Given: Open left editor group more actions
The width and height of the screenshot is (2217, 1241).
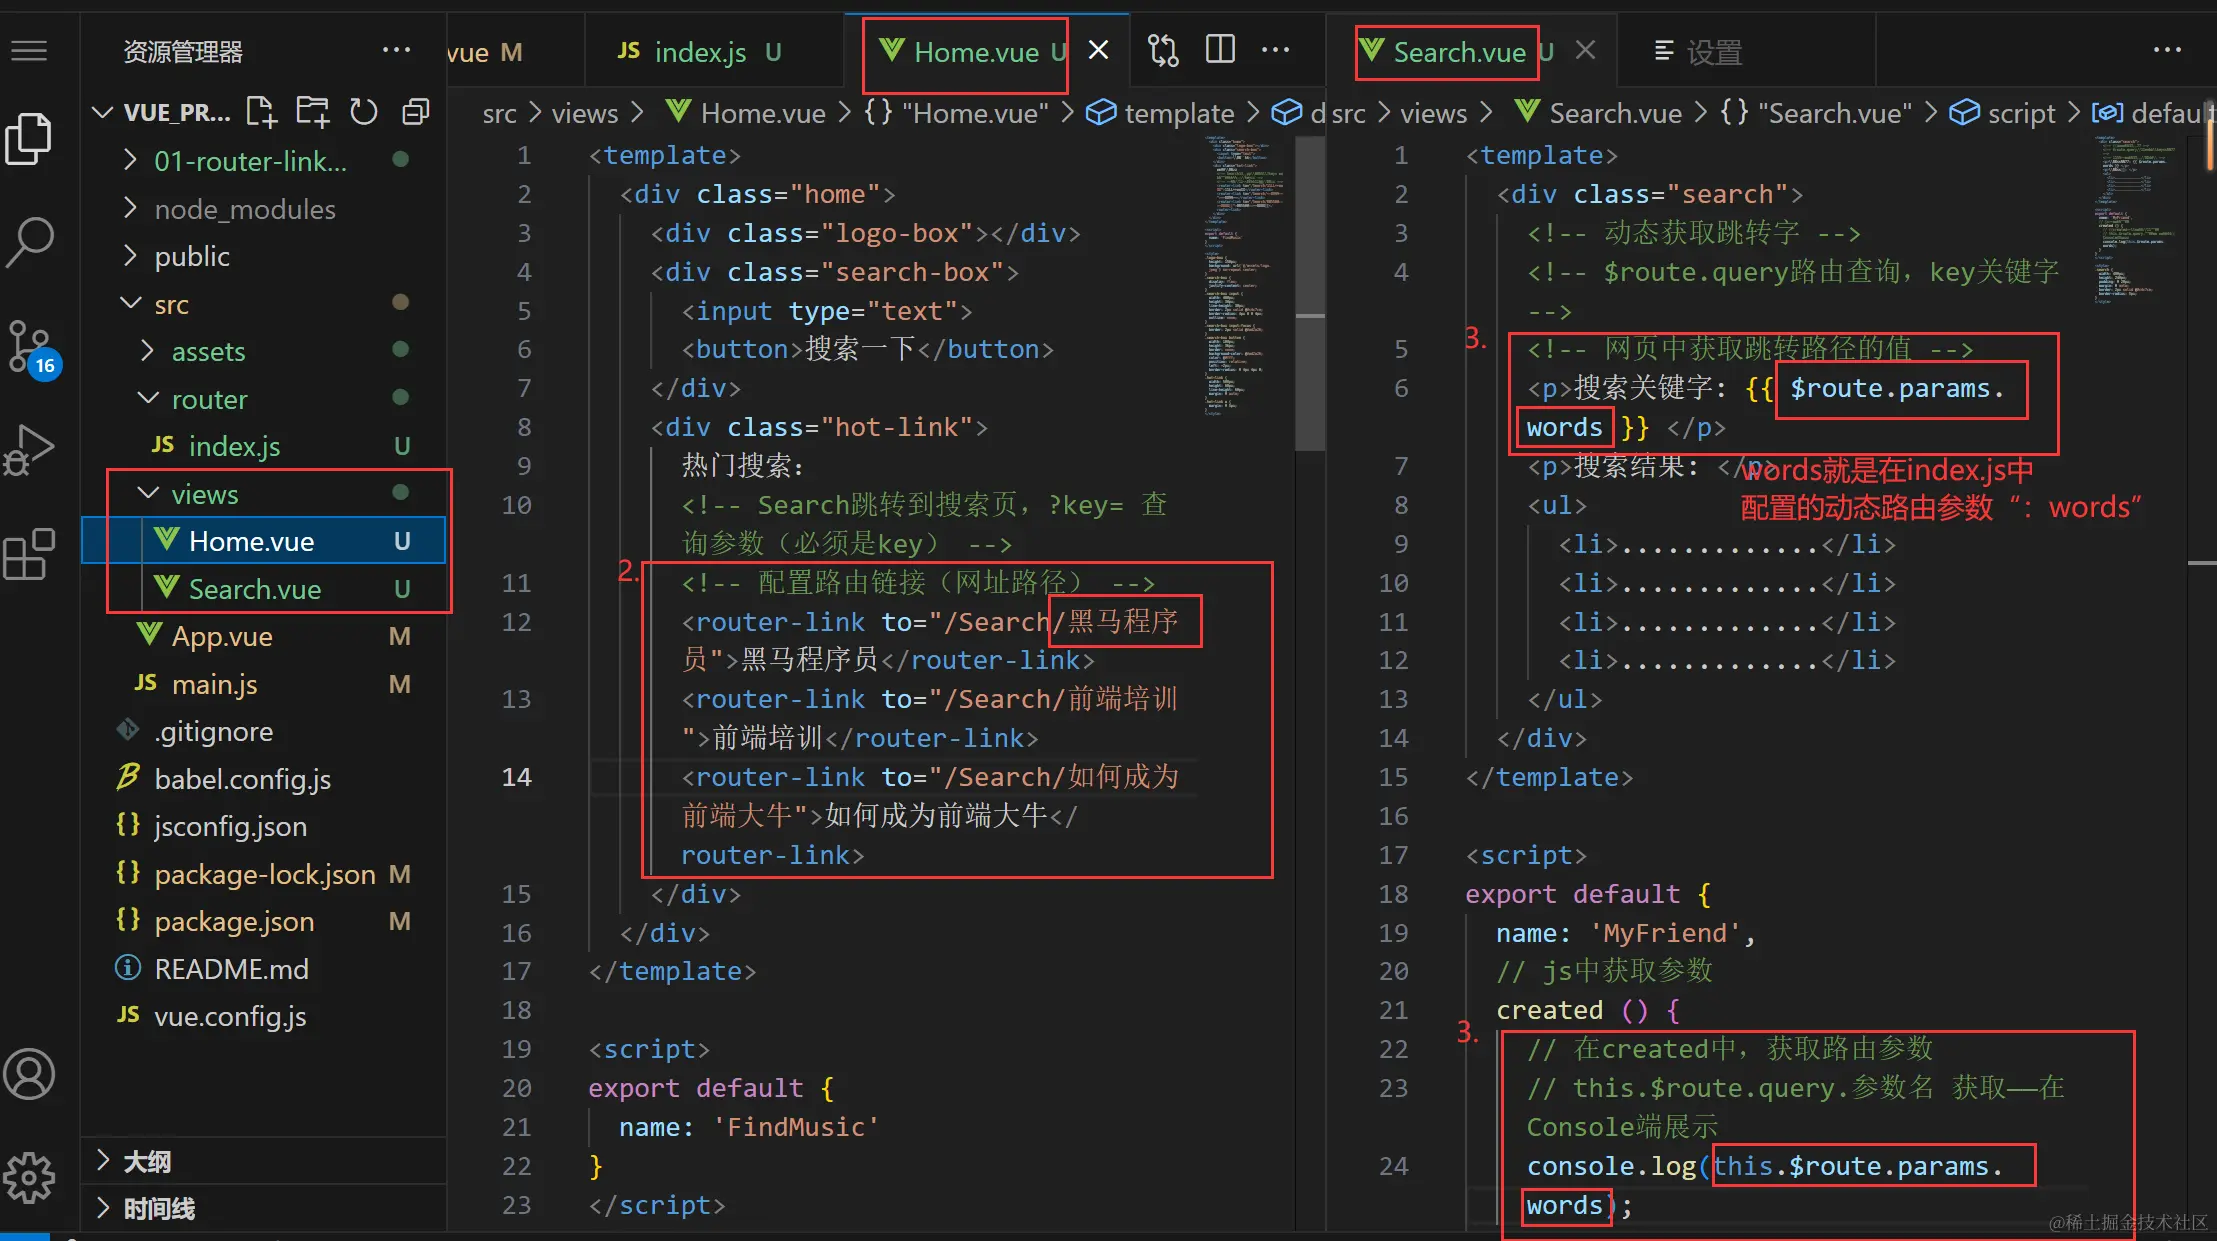Looking at the screenshot, I should (1275, 50).
